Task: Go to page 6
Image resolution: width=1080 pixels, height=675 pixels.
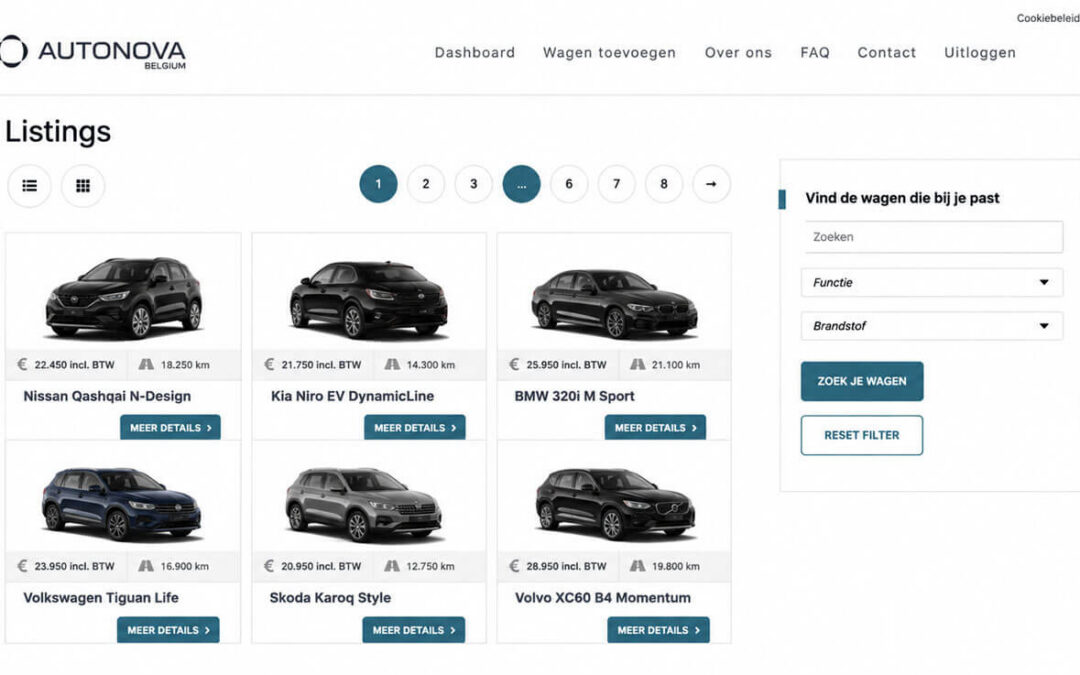Action: pos(569,184)
